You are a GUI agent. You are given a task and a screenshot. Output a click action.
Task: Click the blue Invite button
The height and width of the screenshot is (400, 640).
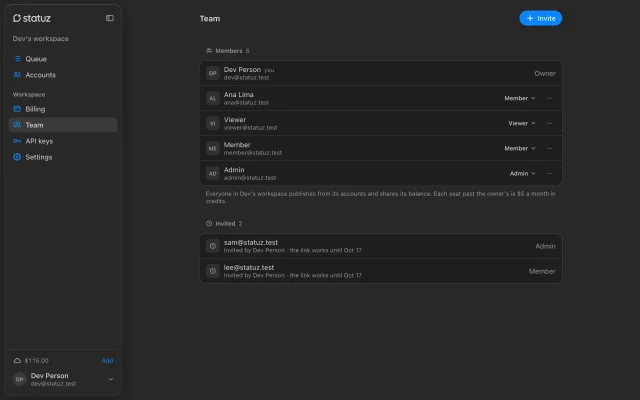tap(540, 18)
